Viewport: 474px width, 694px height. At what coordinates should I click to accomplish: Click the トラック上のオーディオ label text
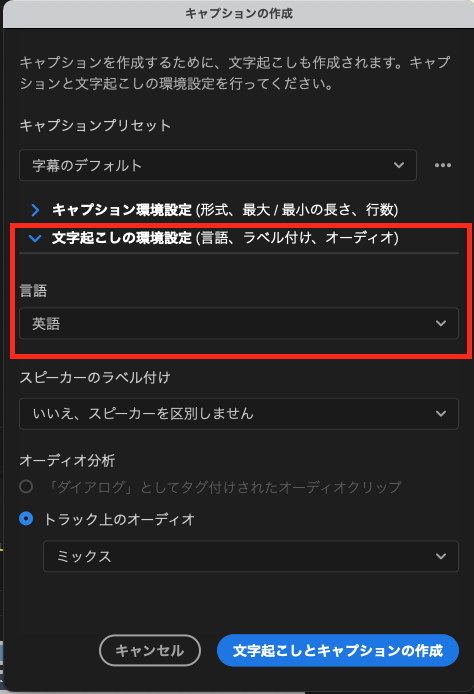pyautogui.click(x=119, y=519)
